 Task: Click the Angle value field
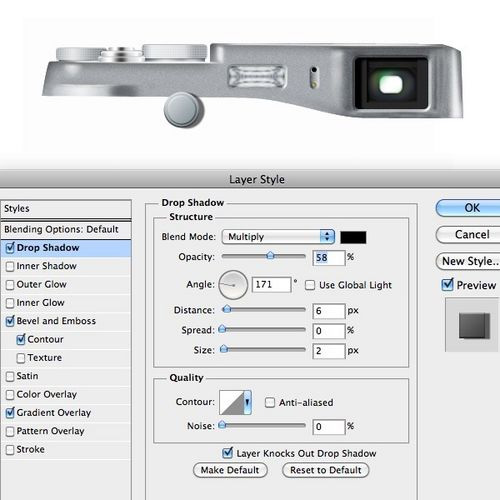271,285
